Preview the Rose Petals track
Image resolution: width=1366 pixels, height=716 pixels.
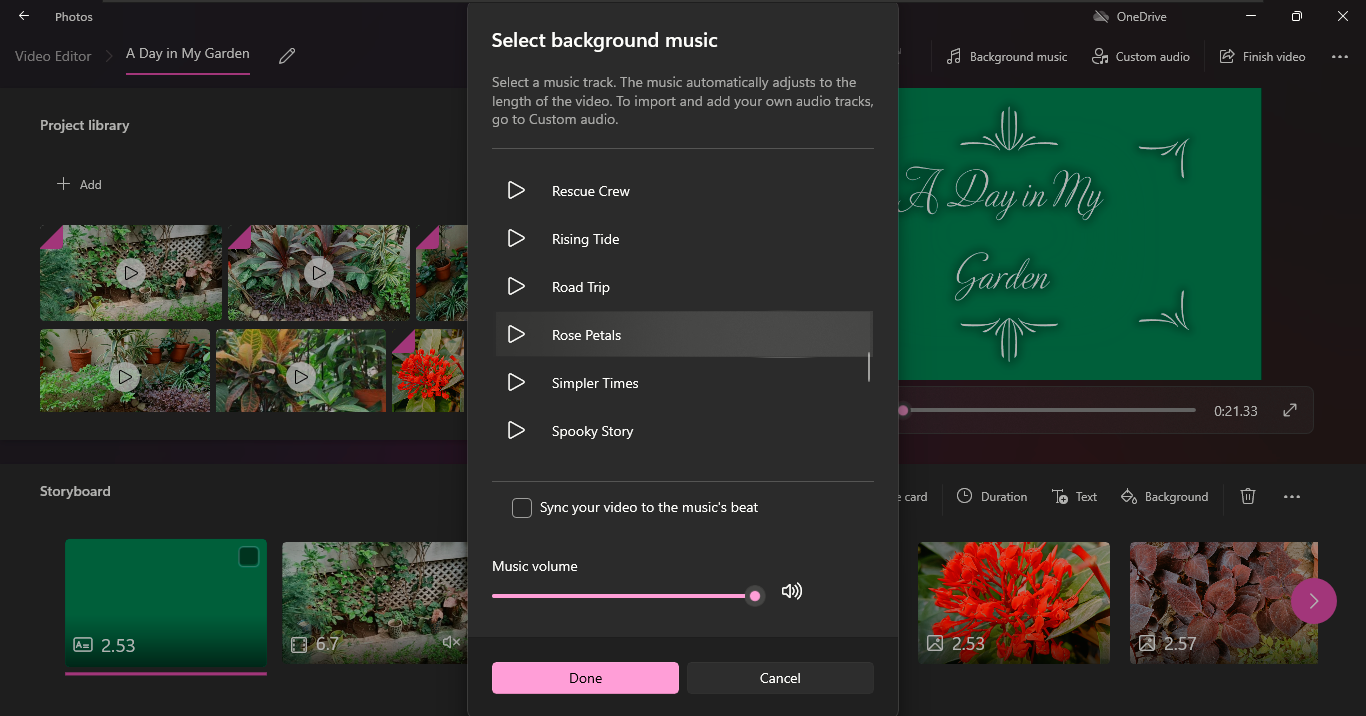[516, 334]
